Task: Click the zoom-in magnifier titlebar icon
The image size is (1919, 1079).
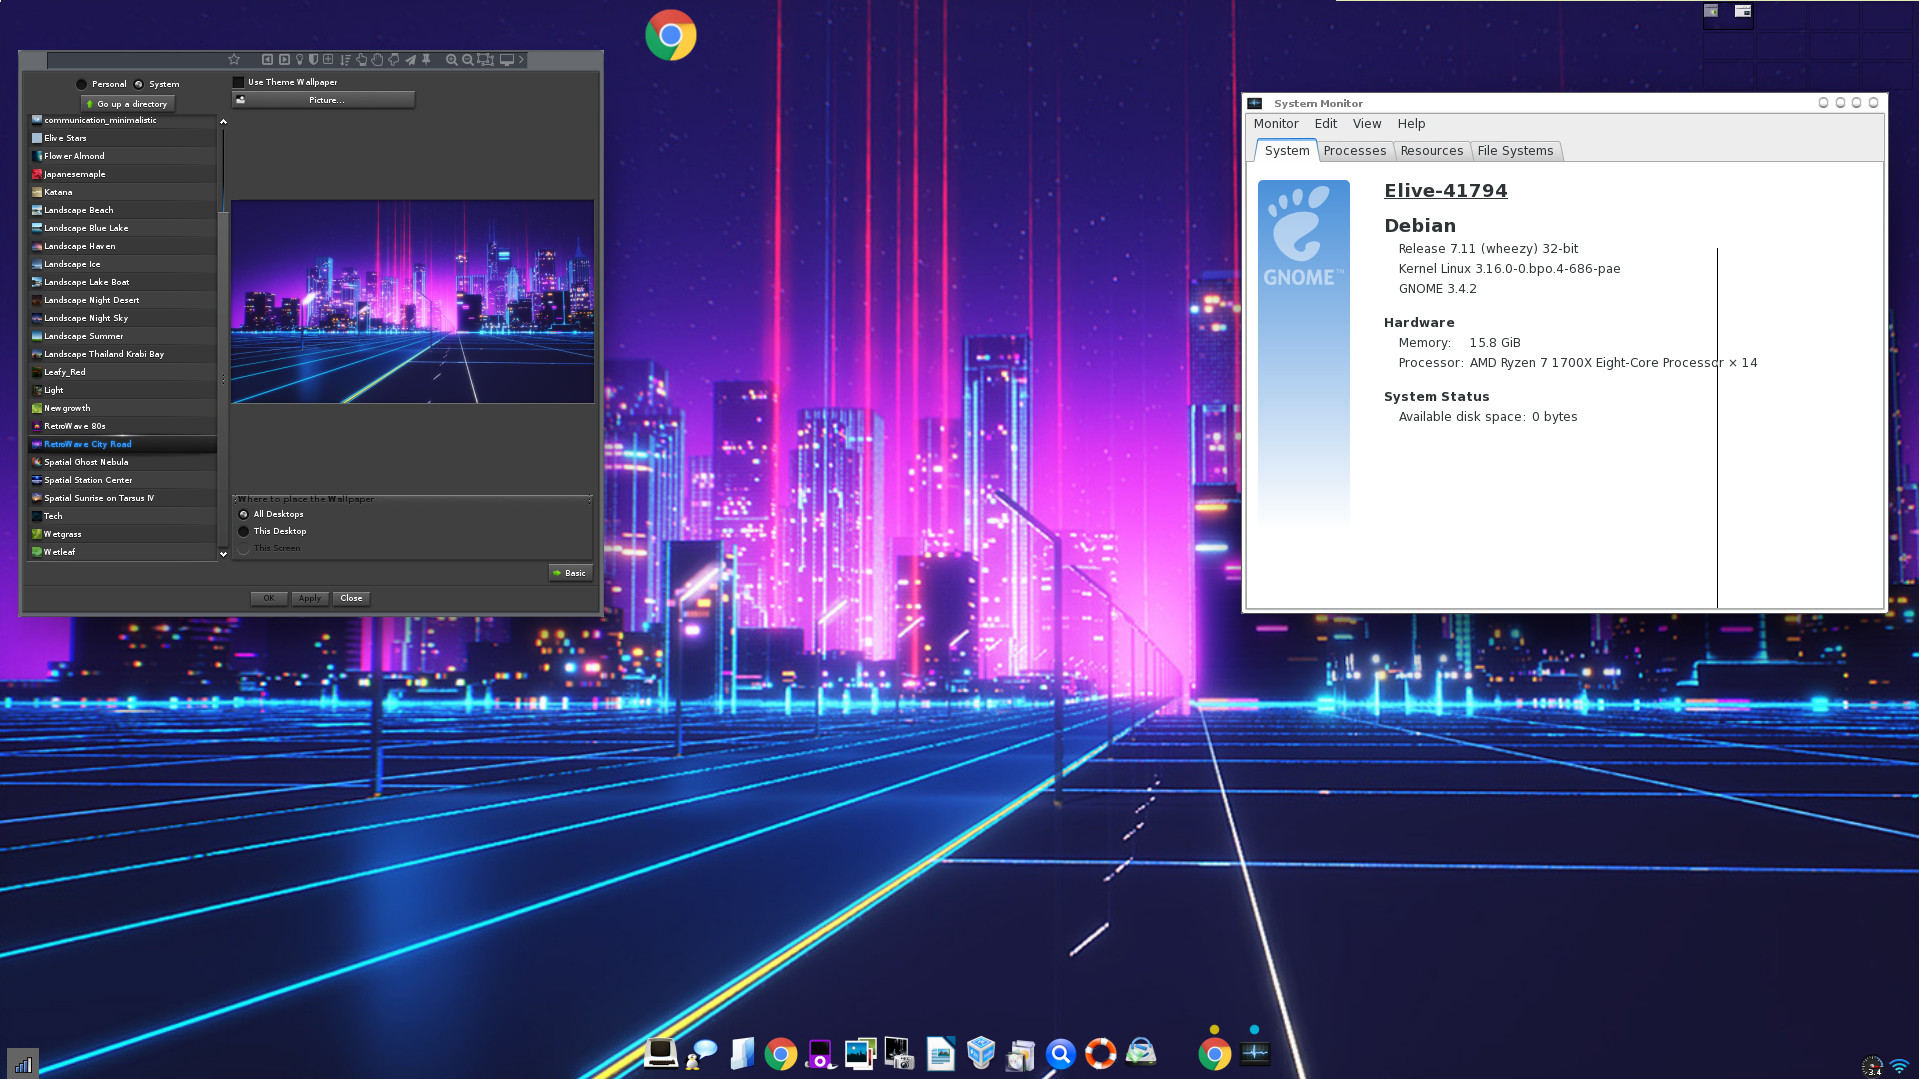Action: click(451, 60)
